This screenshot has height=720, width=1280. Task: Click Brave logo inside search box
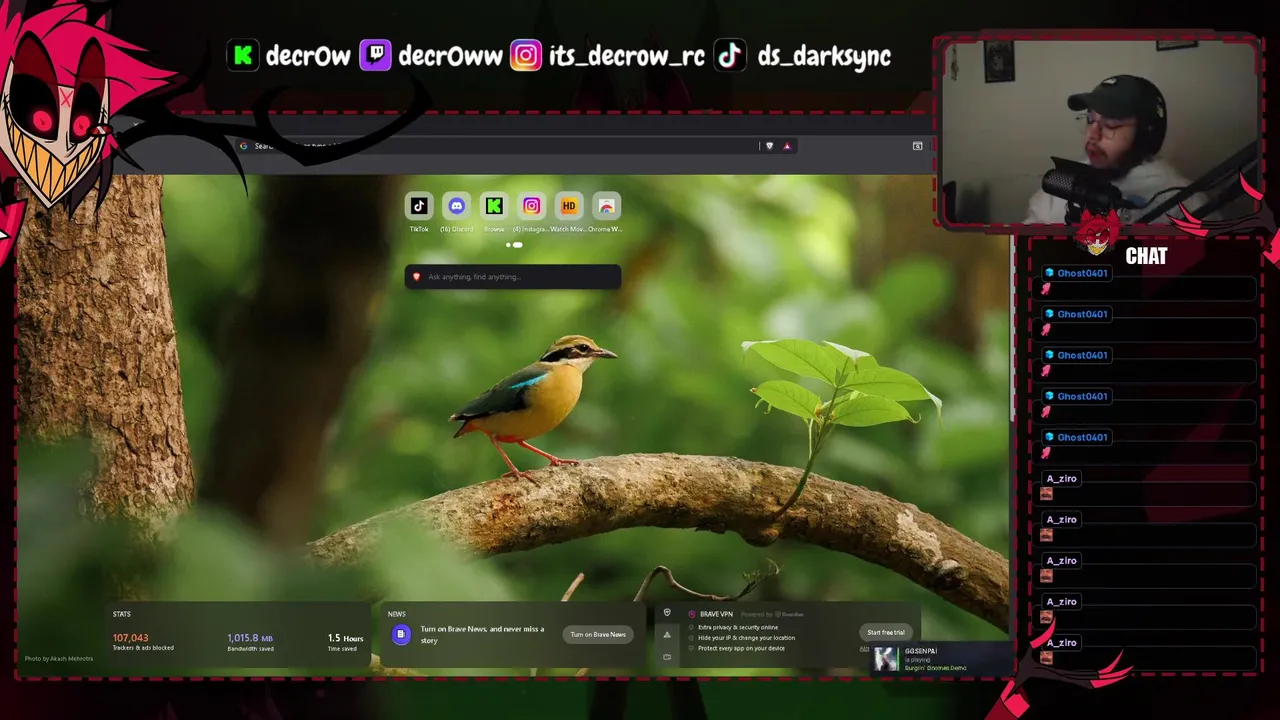click(416, 277)
